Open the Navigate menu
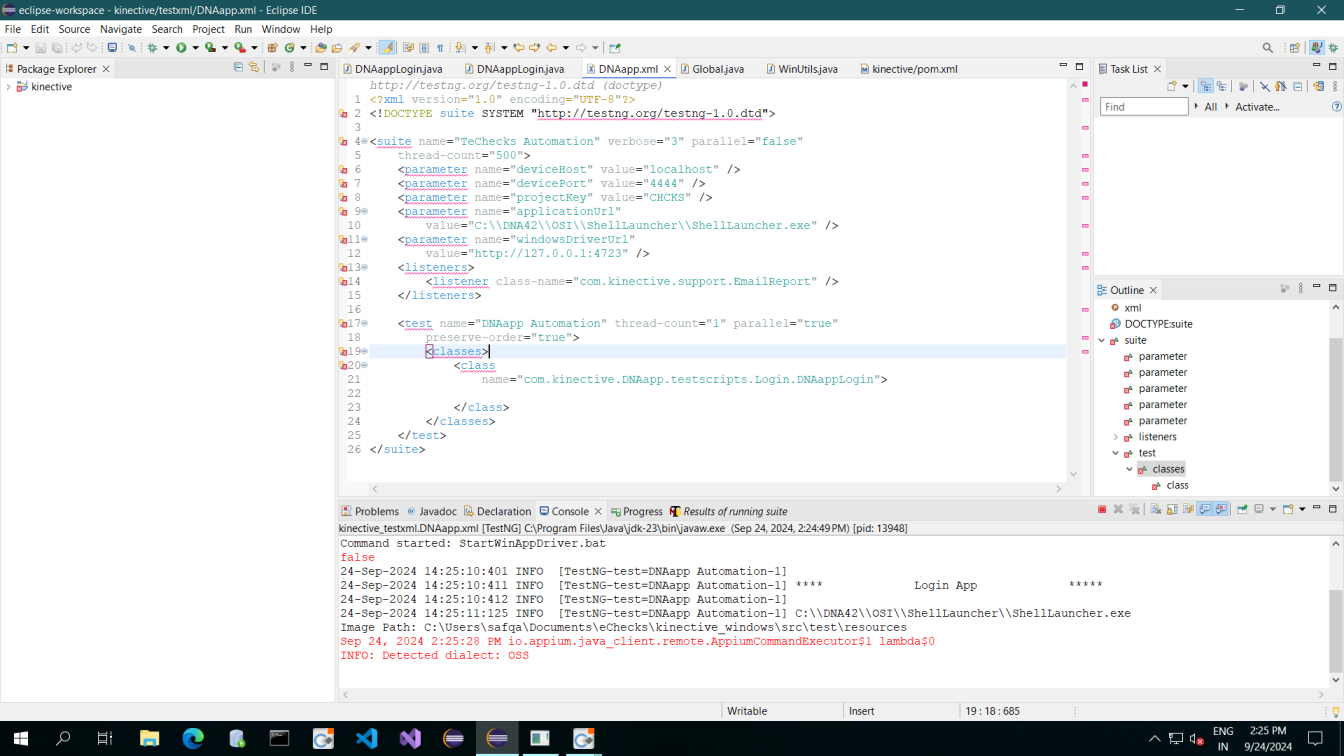Viewport: 1344px width, 756px height. pos(120,29)
